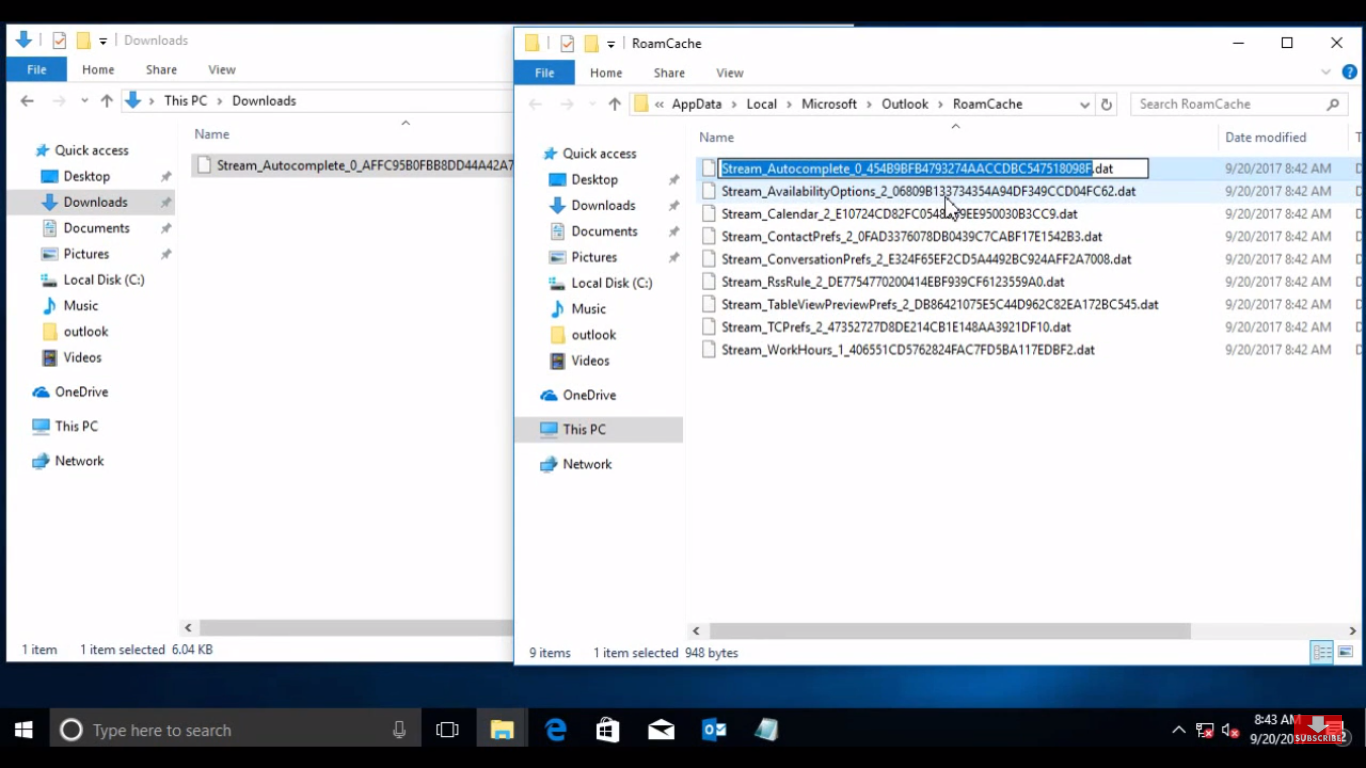
Task: Unmute the system volume in the tray
Action: 1229,730
